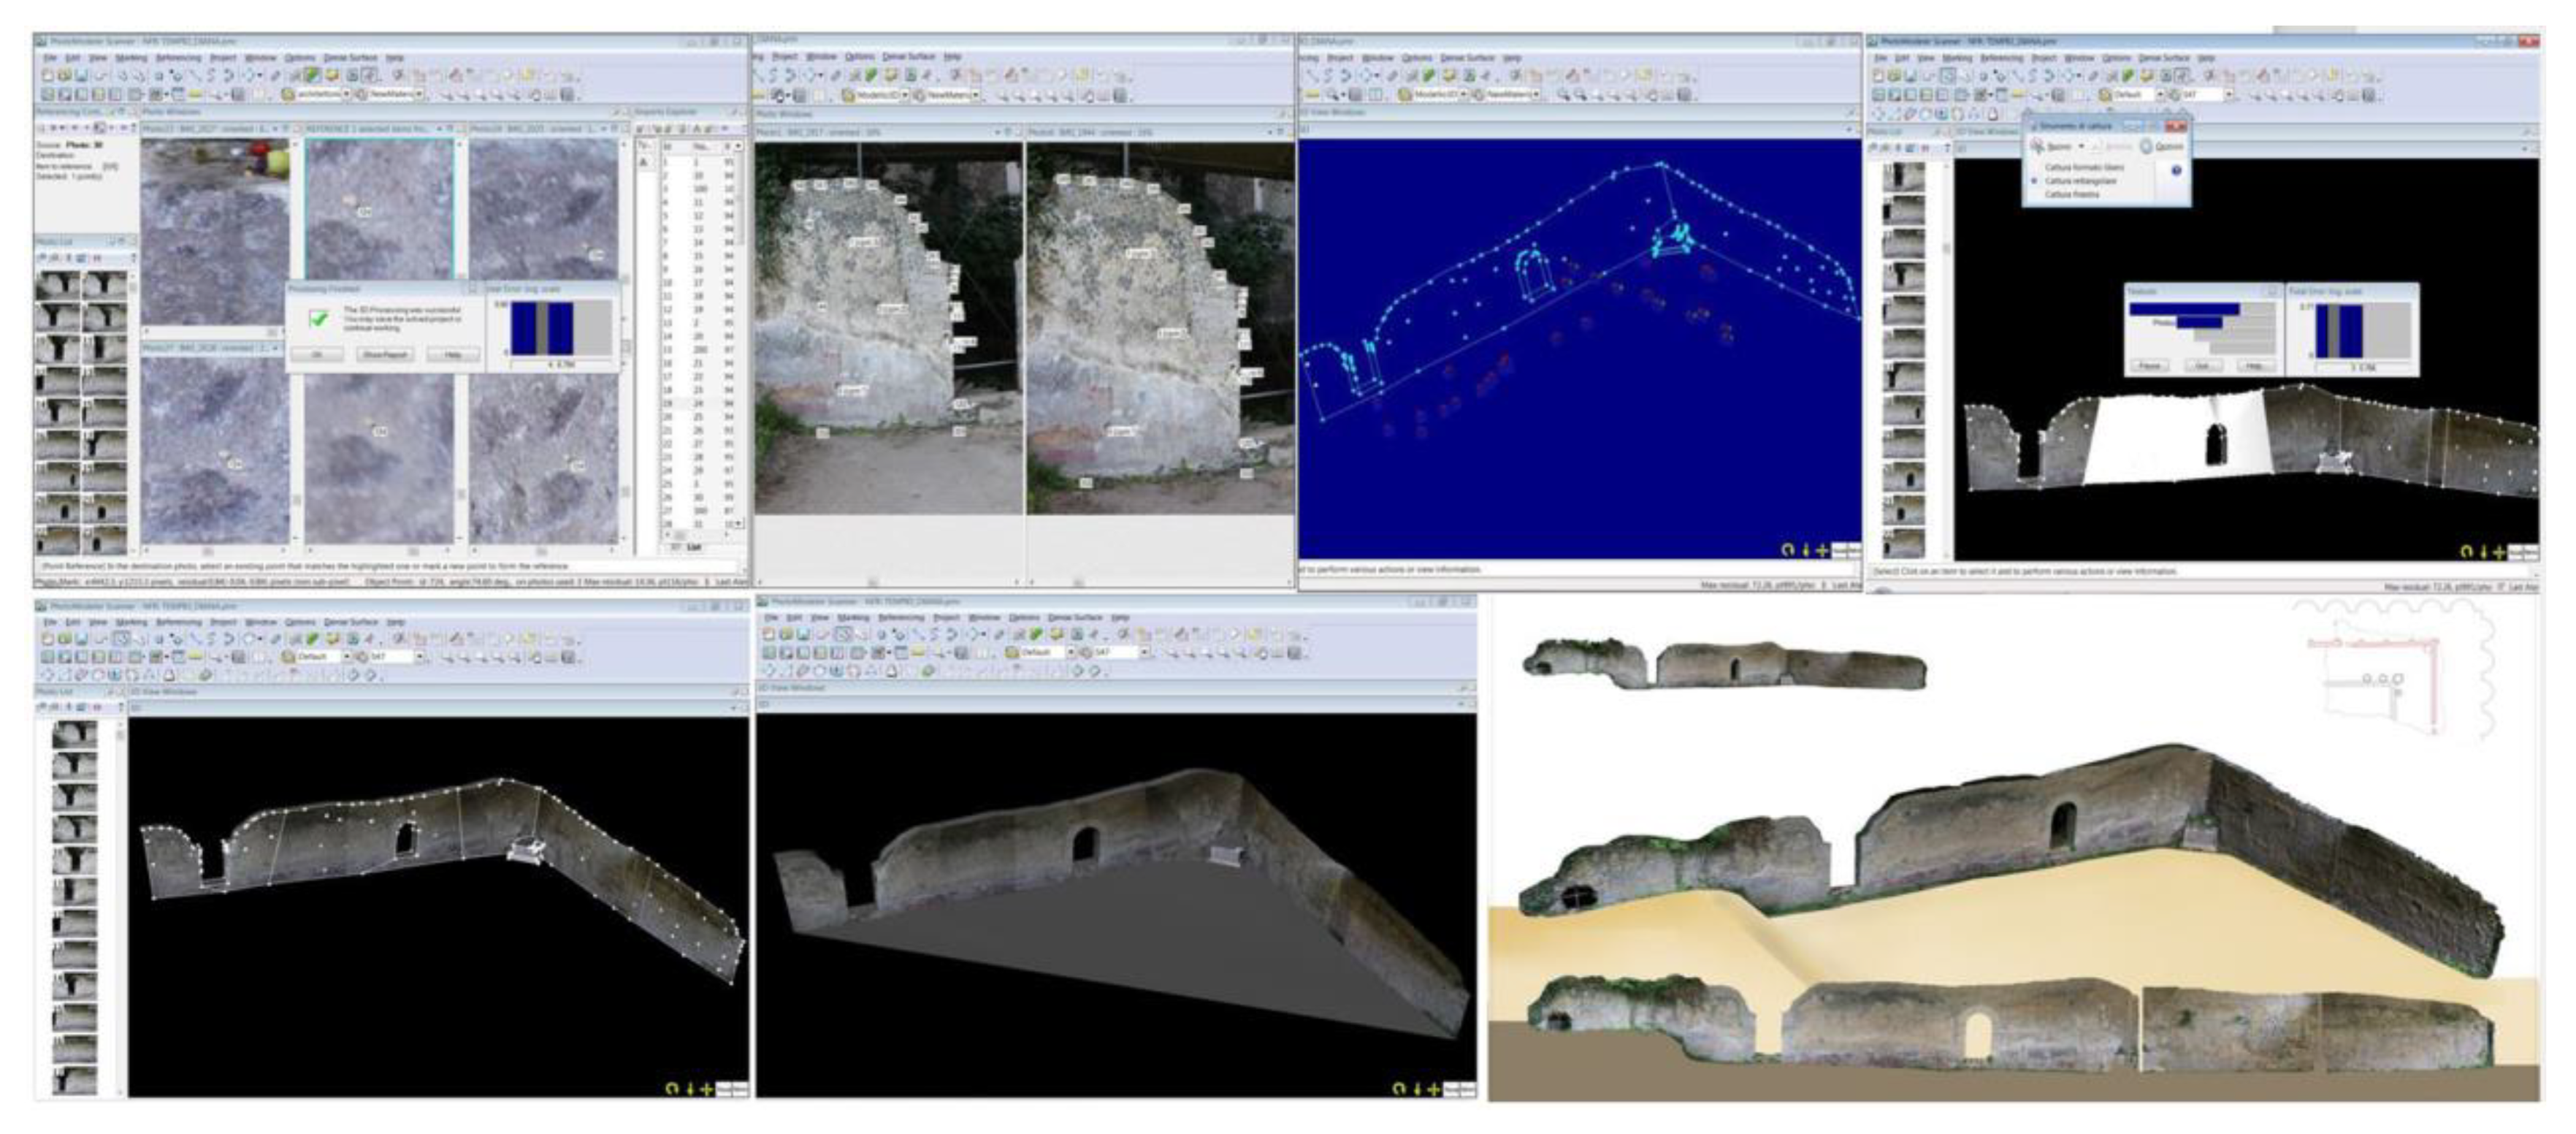Screen dimensions: 2576x1134
Task: Click OK in Processing Finished dialog
Action: pyautogui.click(x=316, y=355)
